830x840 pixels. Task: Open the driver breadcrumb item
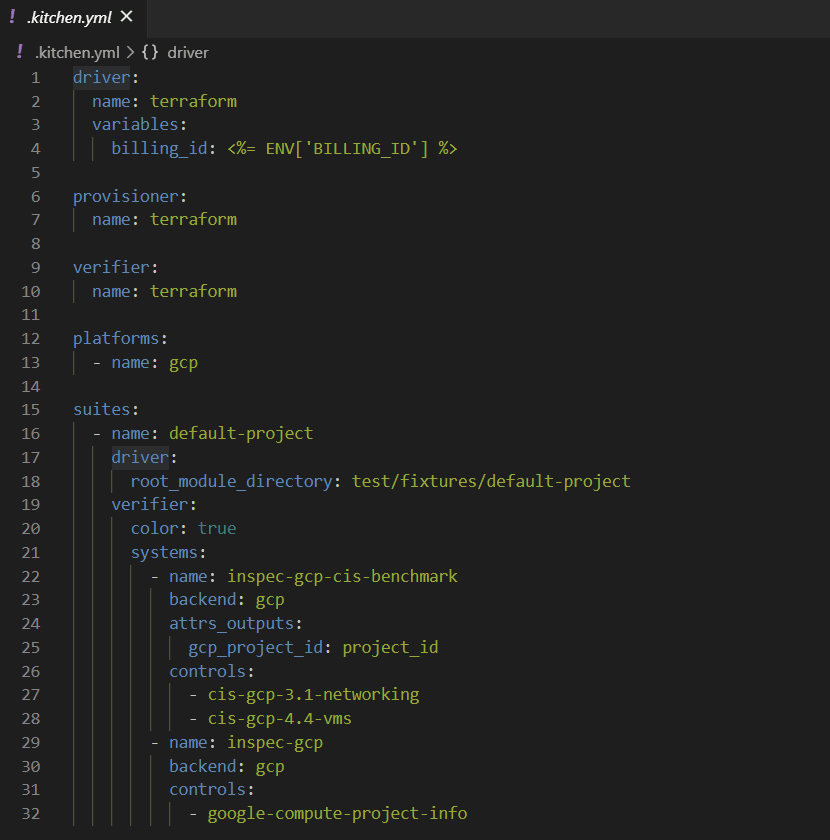click(186, 52)
